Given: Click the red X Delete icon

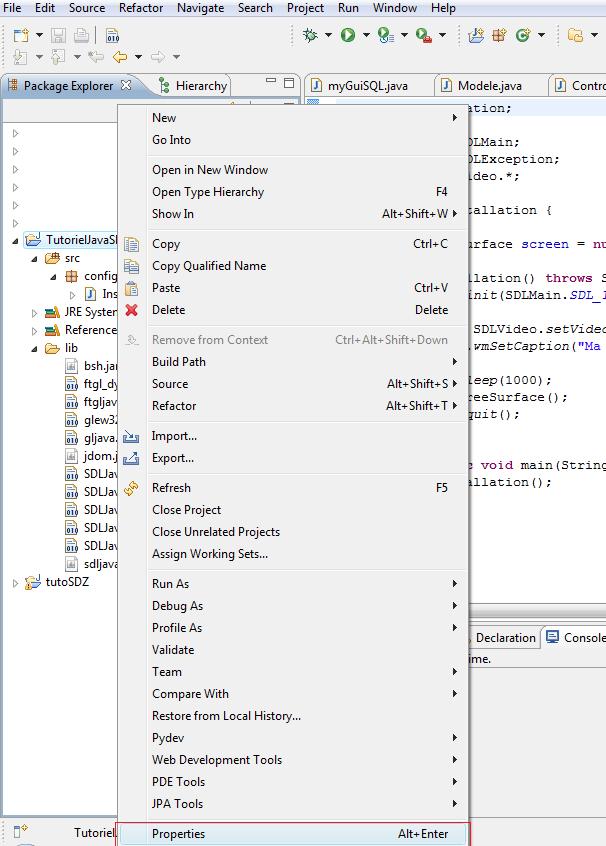Looking at the screenshot, I should pyautogui.click(x=132, y=310).
